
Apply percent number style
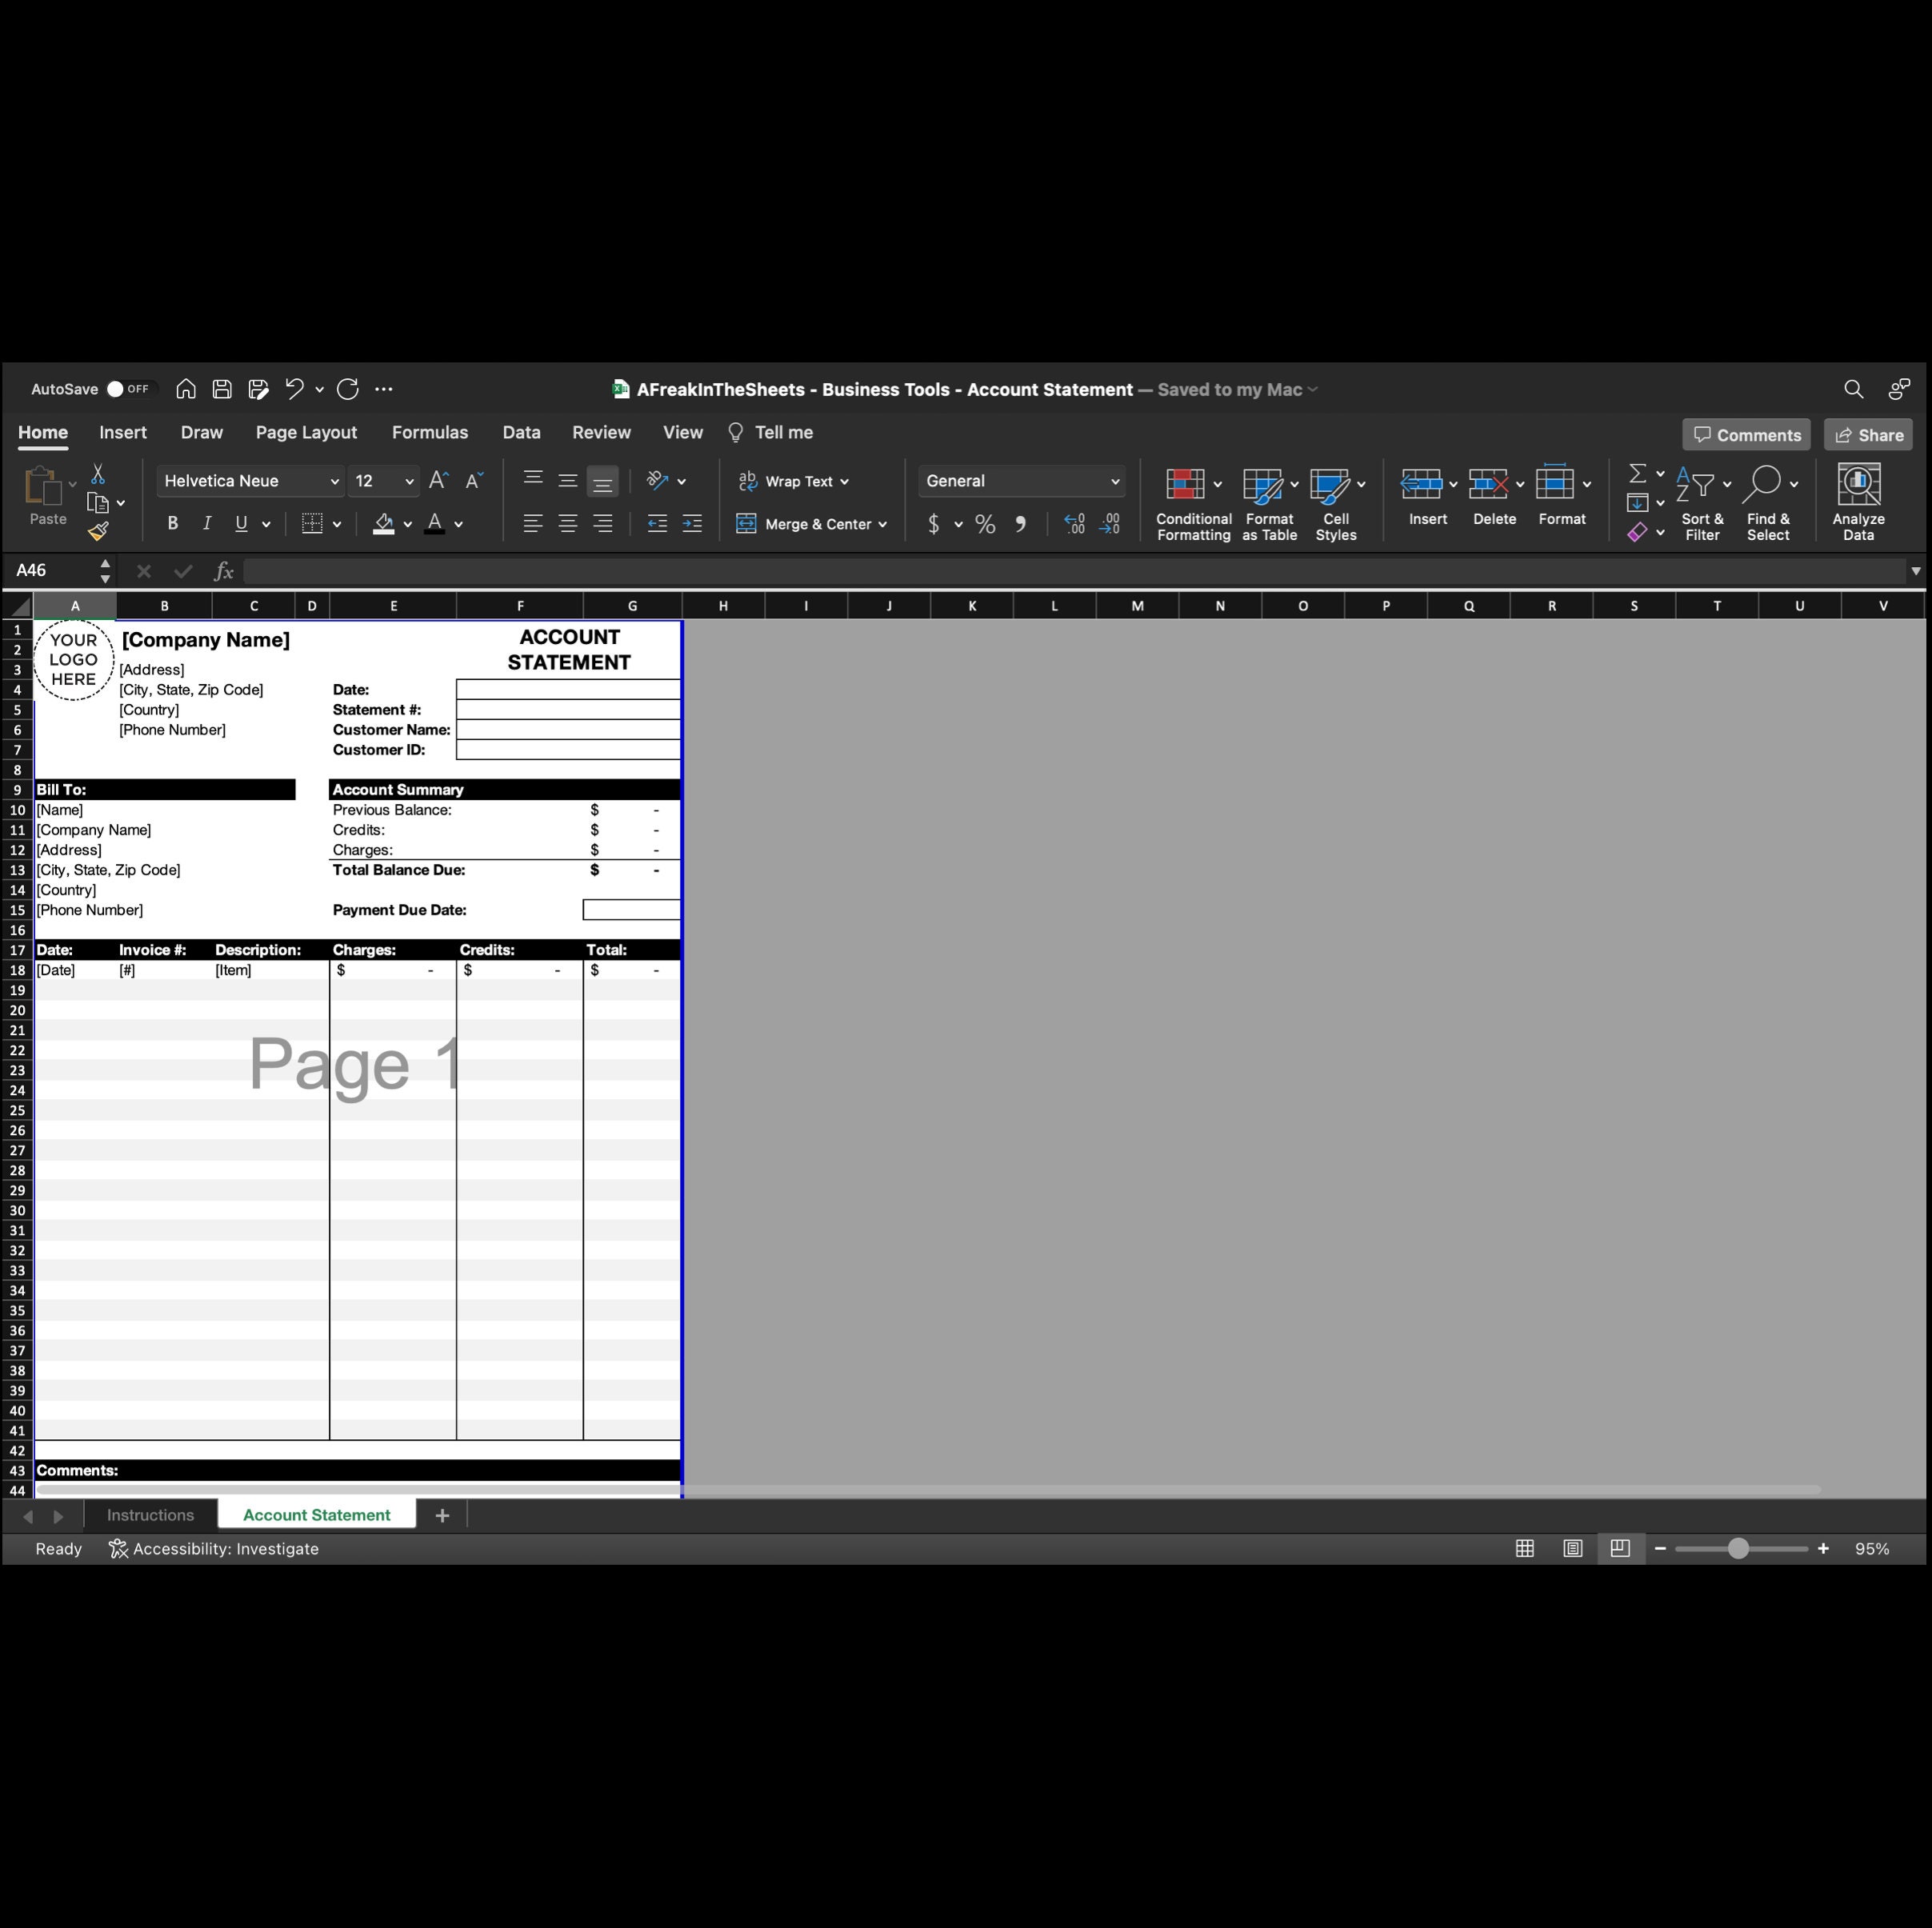pos(985,524)
